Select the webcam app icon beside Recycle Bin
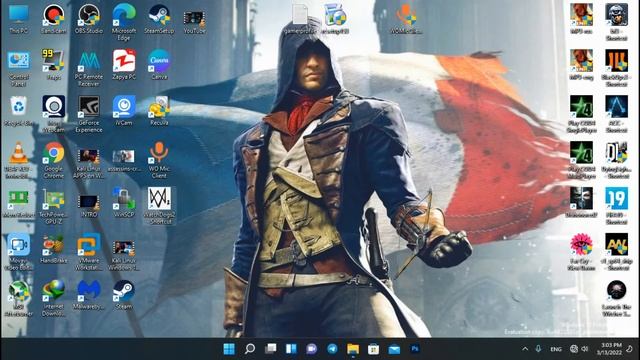 pyautogui.click(x=53, y=114)
